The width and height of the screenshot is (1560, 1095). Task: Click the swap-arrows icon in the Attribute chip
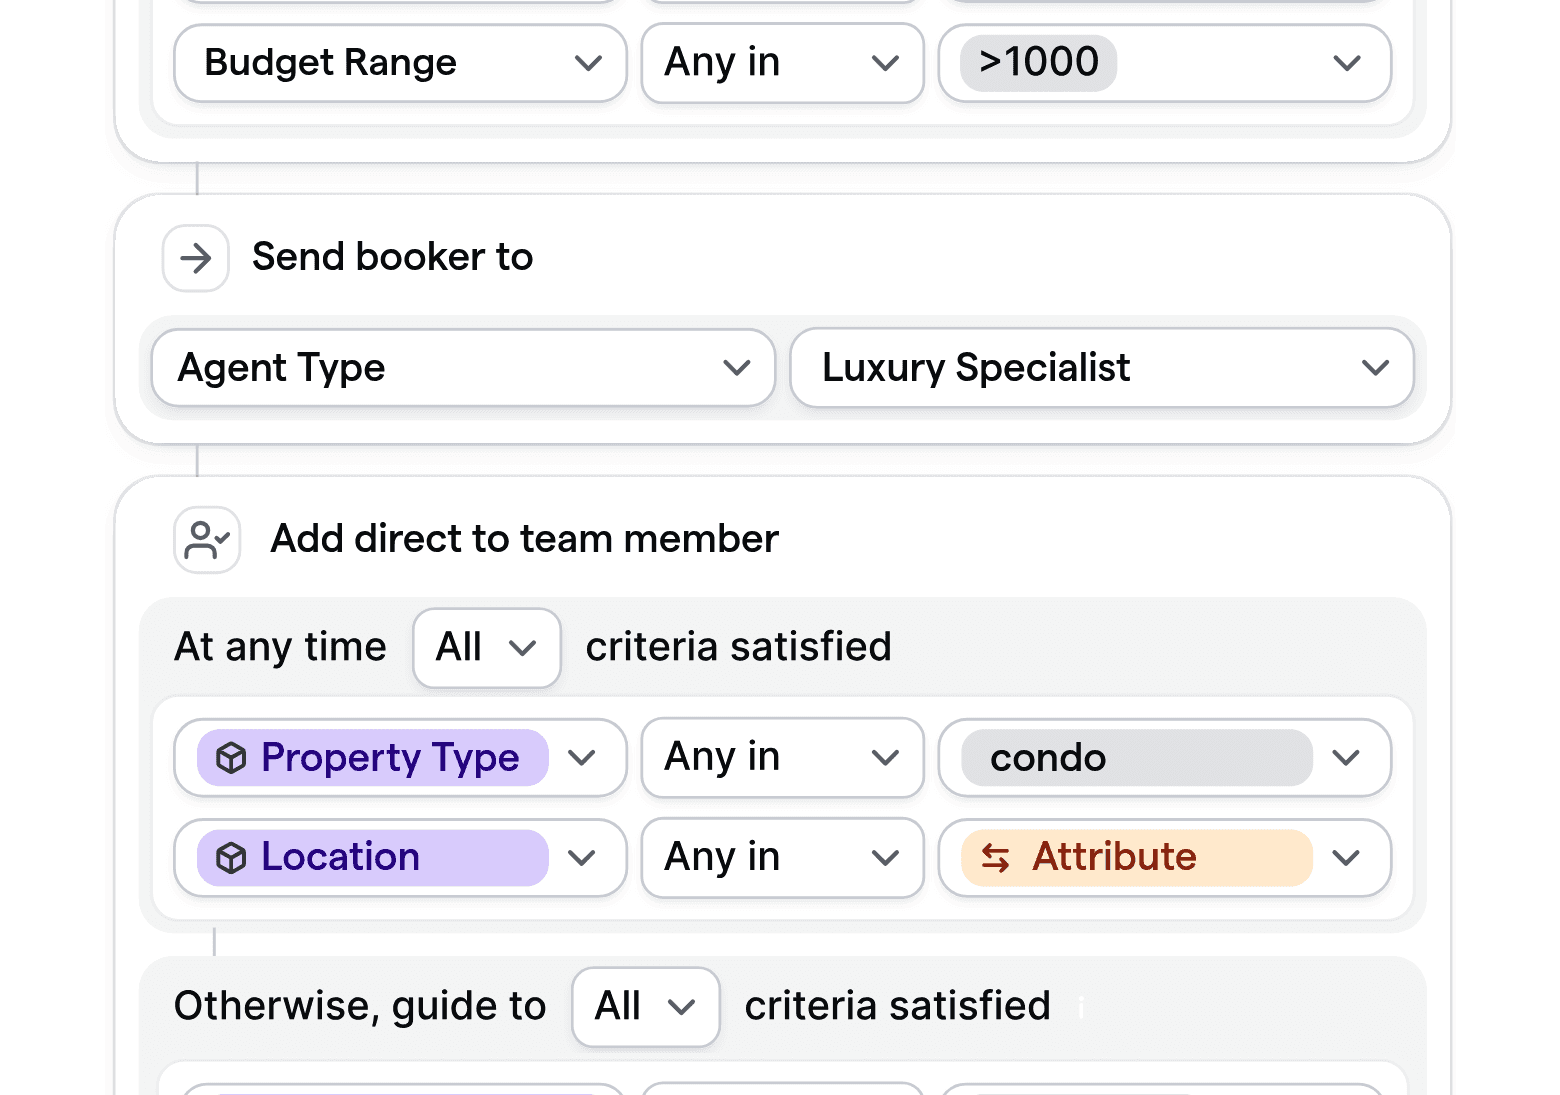(x=996, y=858)
